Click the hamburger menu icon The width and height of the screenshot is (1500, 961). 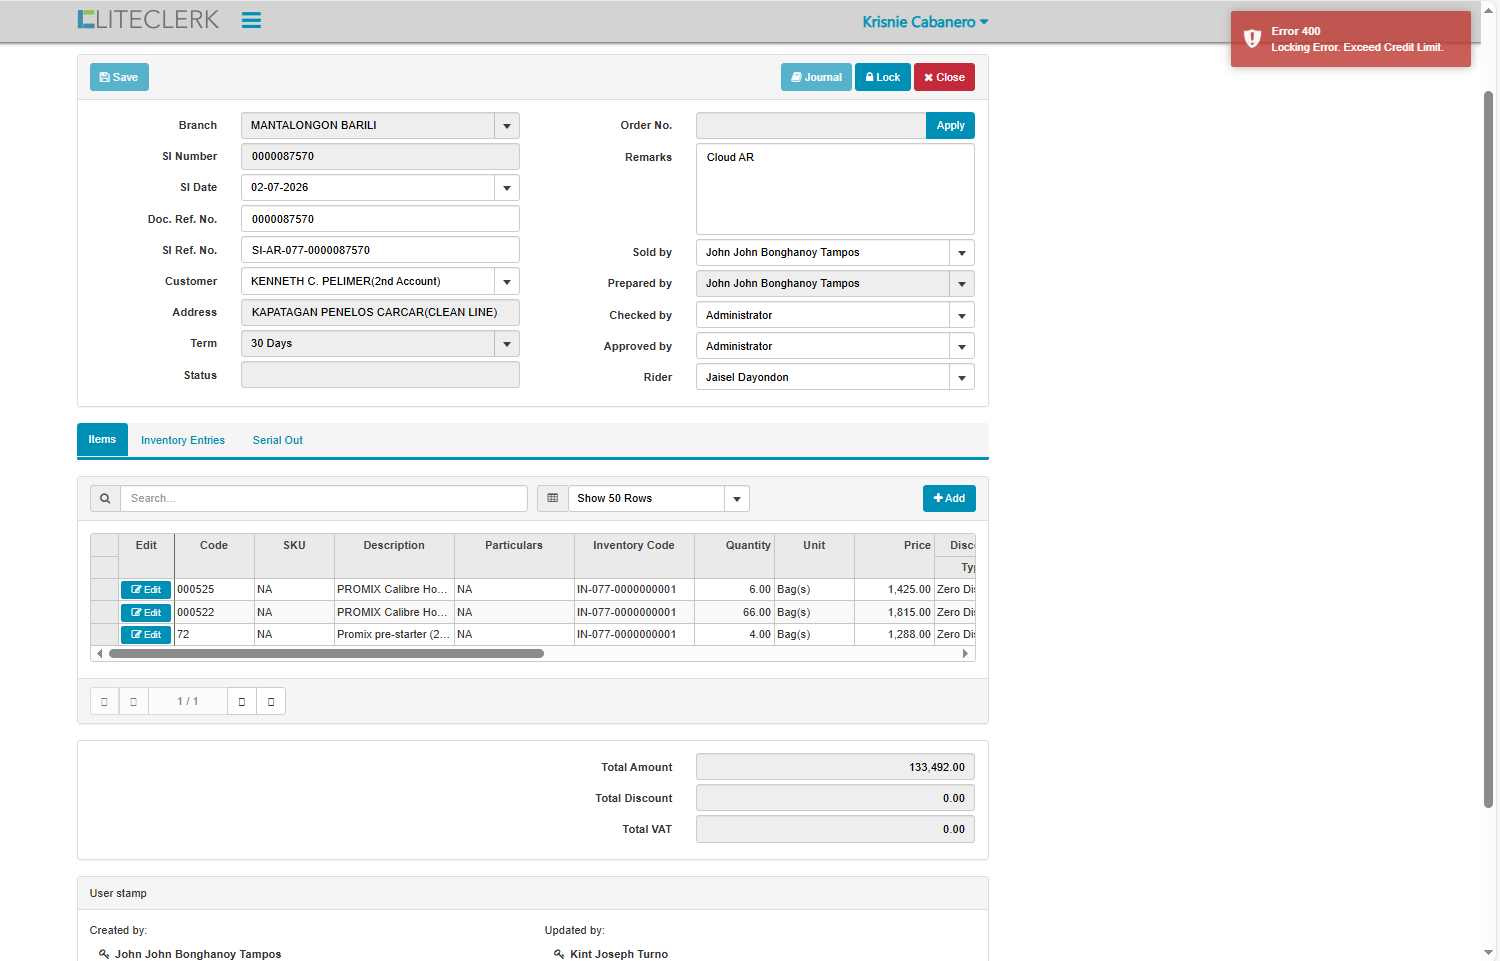[251, 20]
